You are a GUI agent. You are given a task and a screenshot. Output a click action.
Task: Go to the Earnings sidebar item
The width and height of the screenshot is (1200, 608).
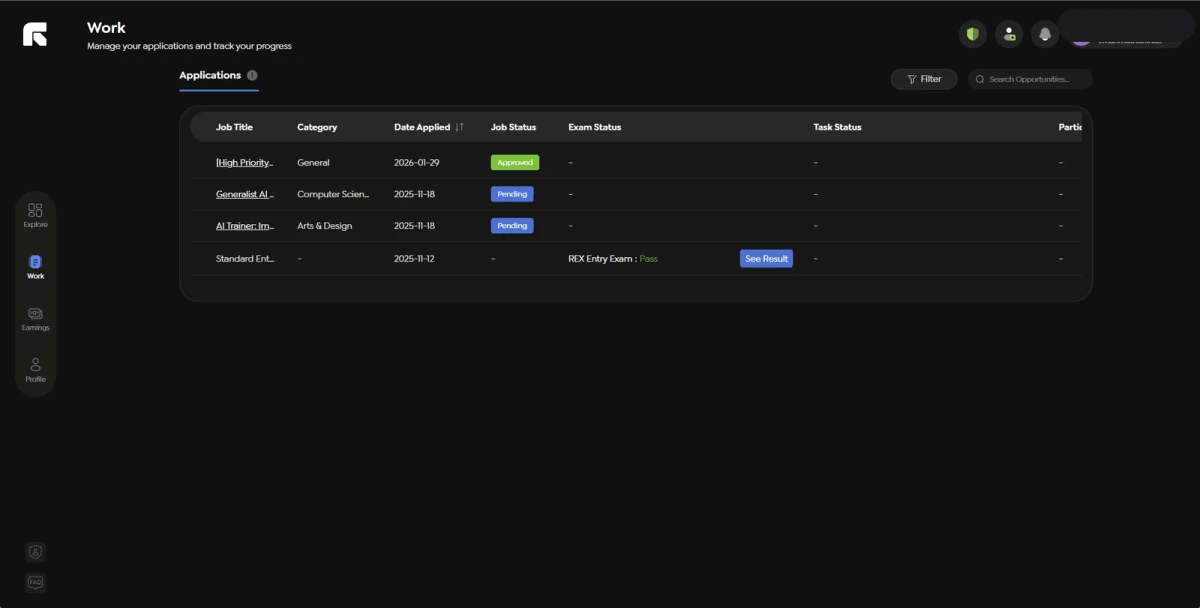coord(35,318)
